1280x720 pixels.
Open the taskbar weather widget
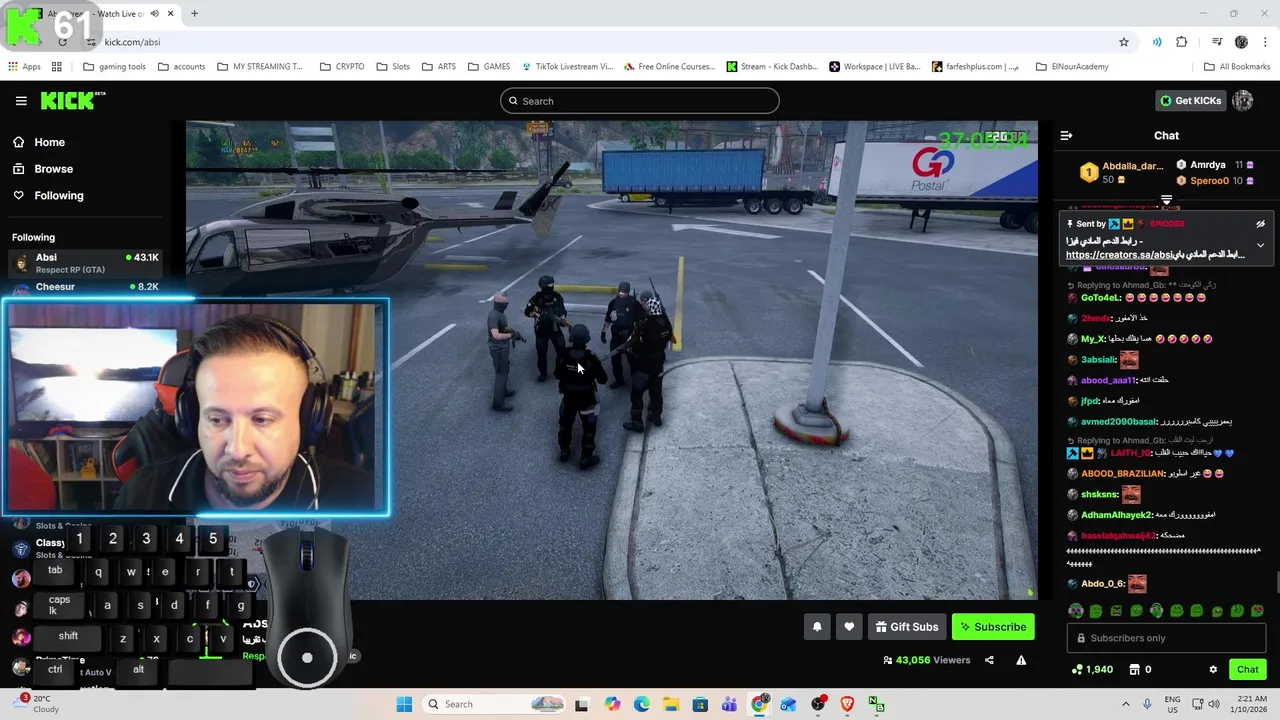[x=37, y=704]
